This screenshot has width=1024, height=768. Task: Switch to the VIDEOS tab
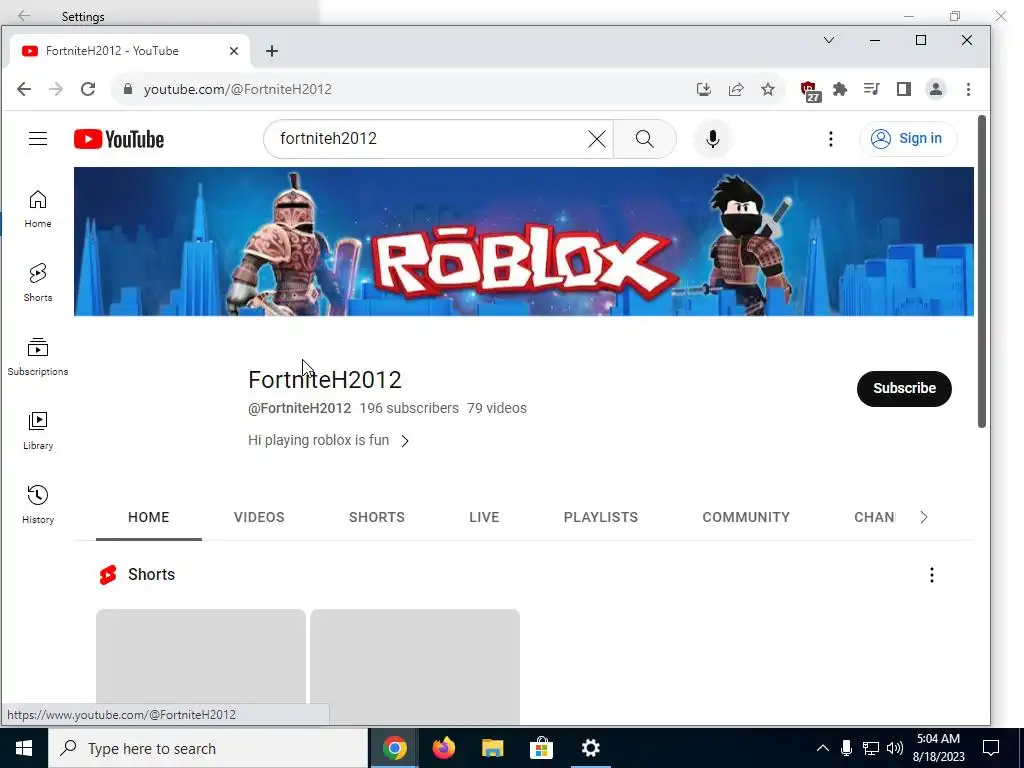(259, 517)
